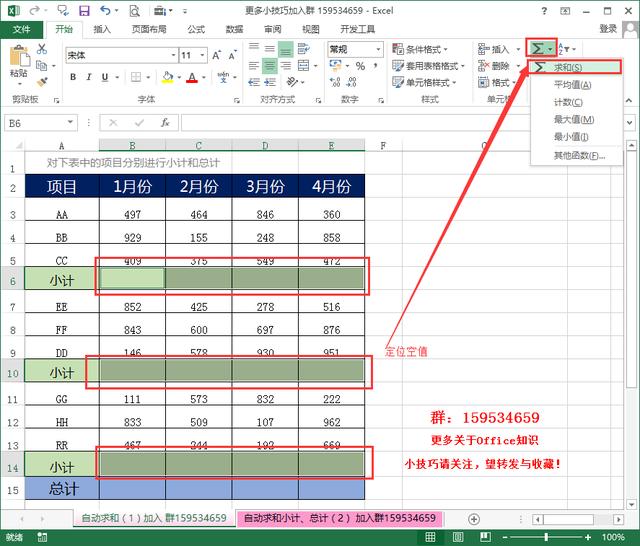Toggle Italic formatting
Viewport: 640px width, 546px height.
click(x=89, y=77)
